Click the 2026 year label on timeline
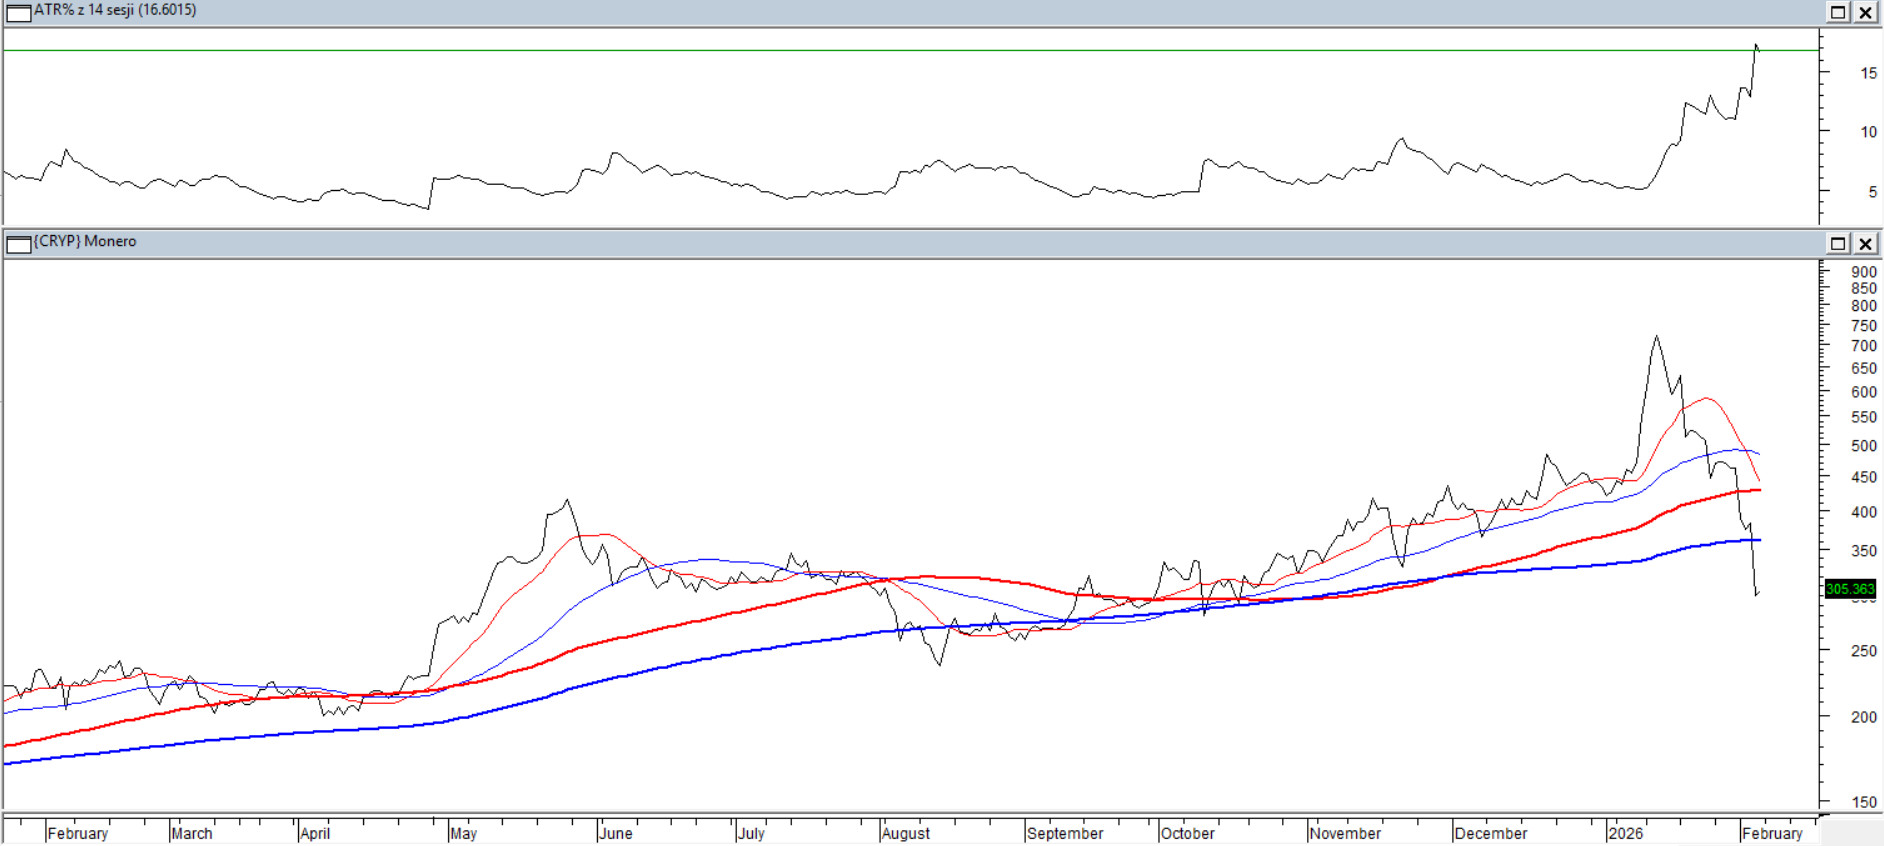Image resolution: width=1884 pixels, height=846 pixels. point(1626,833)
